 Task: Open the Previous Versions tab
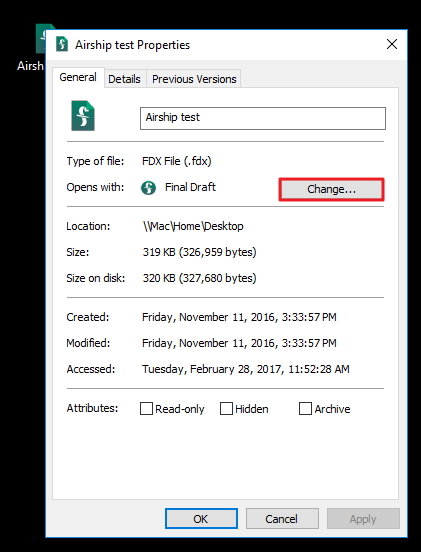pyautogui.click(x=194, y=79)
